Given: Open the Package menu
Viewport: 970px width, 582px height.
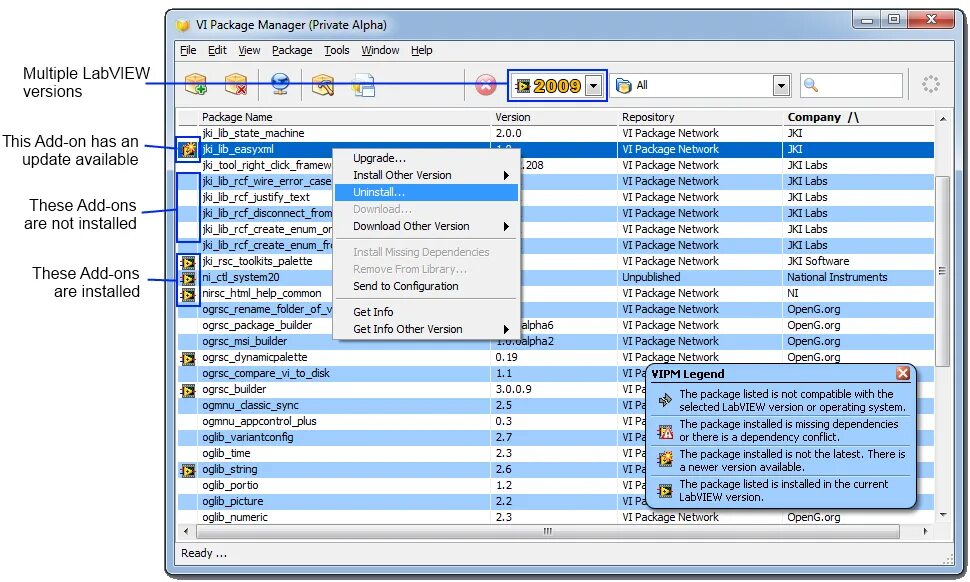Looking at the screenshot, I should click(292, 50).
